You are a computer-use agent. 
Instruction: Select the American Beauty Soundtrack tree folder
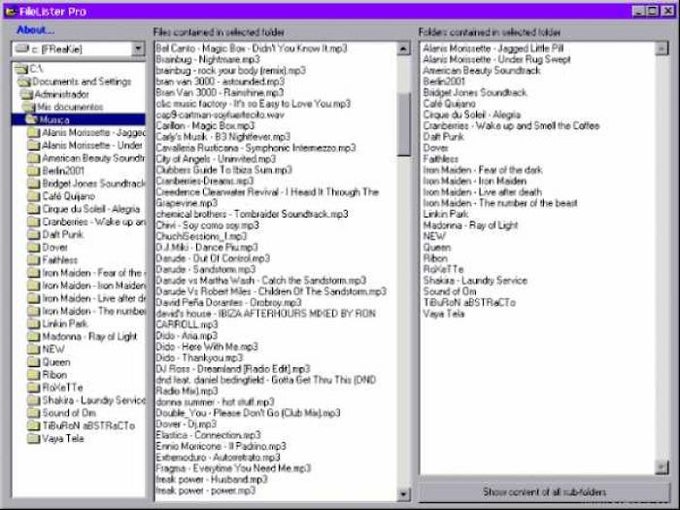coord(94,158)
